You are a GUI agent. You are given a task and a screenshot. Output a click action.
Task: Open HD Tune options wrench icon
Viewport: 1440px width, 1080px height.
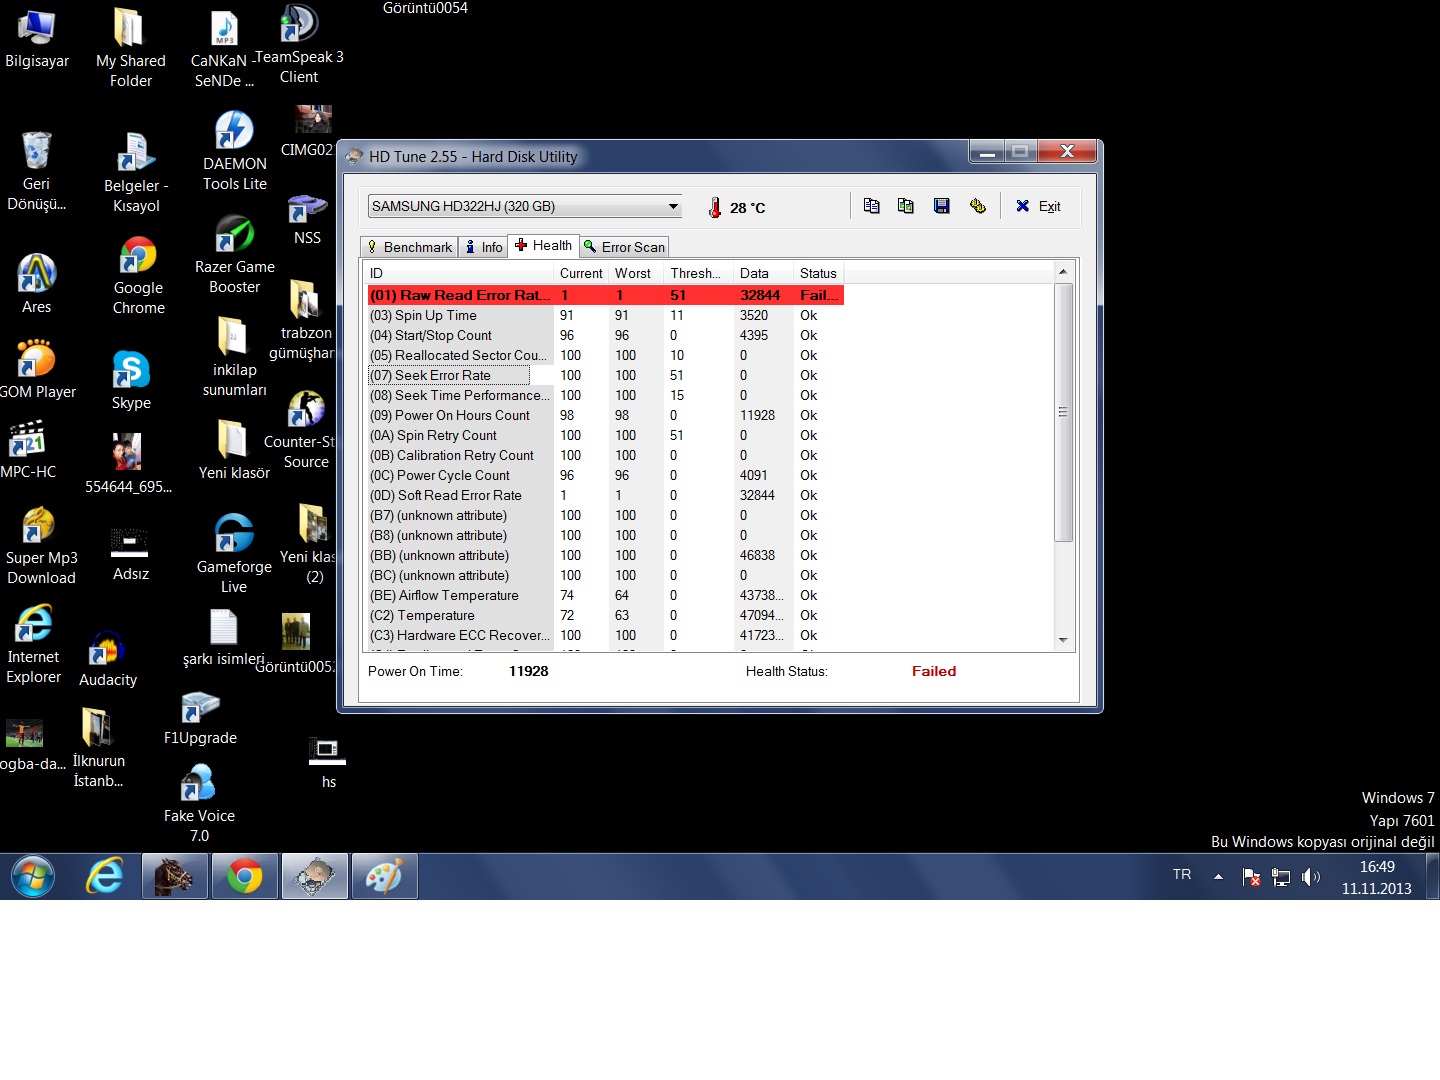coord(977,206)
